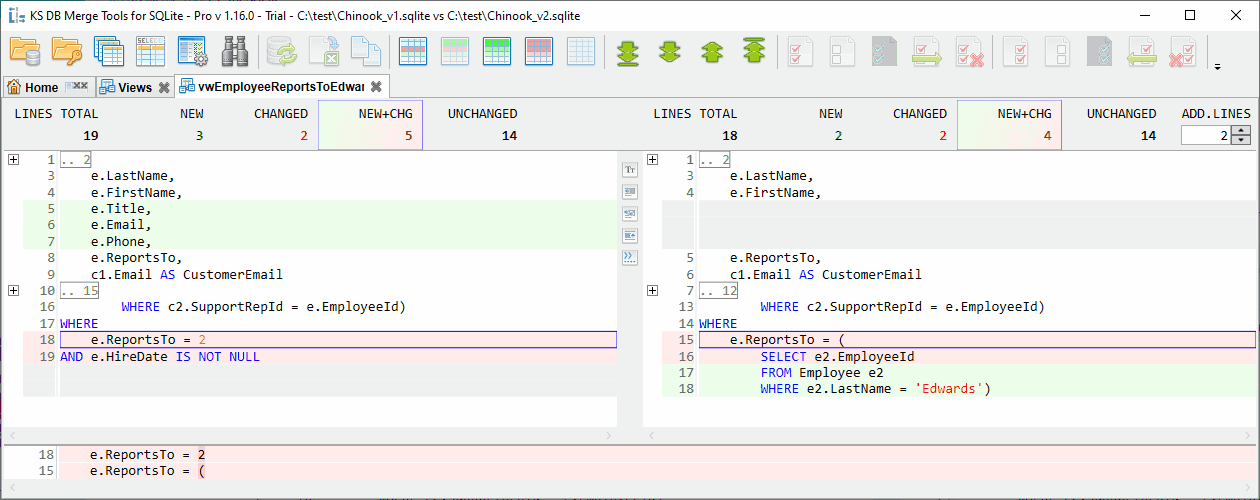Screen dimensions: 1260x500
Task: Click the Home tab's small XX icon
Action: tap(77, 87)
